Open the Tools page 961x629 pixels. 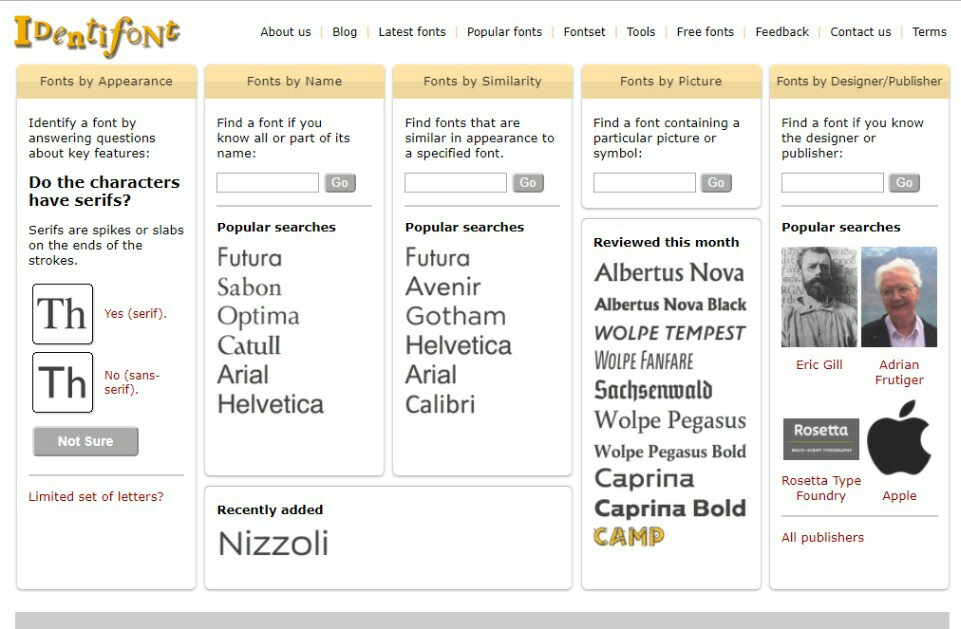pyautogui.click(x=640, y=32)
